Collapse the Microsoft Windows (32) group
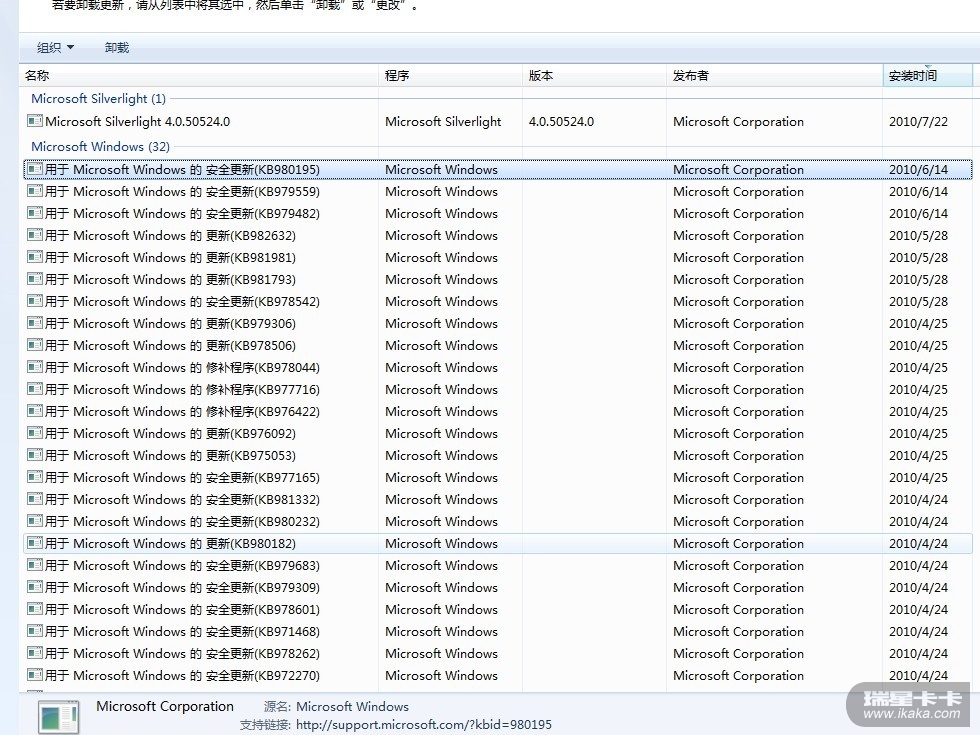The width and height of the screenshot is (980, 735). [101, 147]
